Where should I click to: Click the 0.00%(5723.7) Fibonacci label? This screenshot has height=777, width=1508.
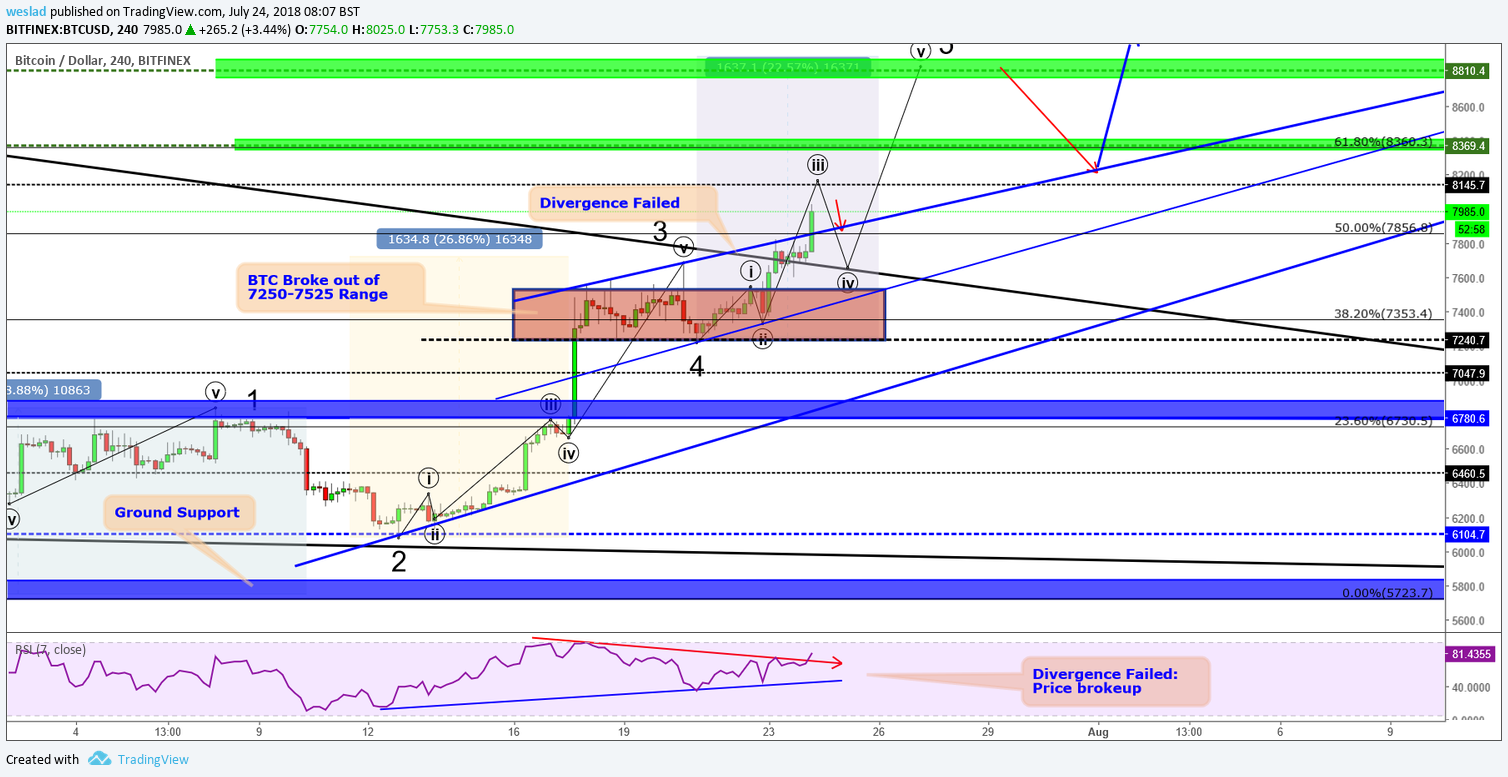tap(1388, 593)
